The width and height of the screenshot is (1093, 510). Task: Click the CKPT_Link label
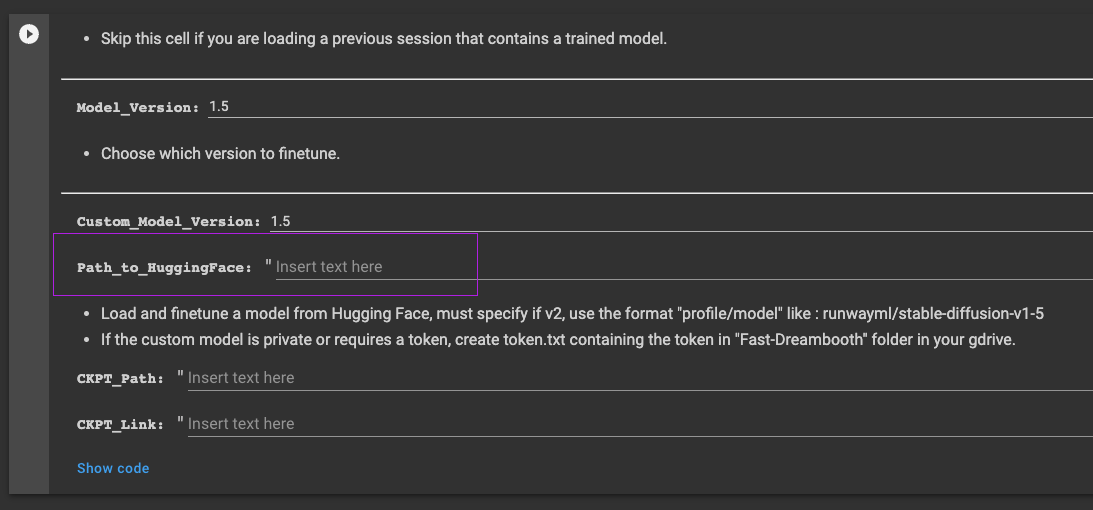(120, 425)
